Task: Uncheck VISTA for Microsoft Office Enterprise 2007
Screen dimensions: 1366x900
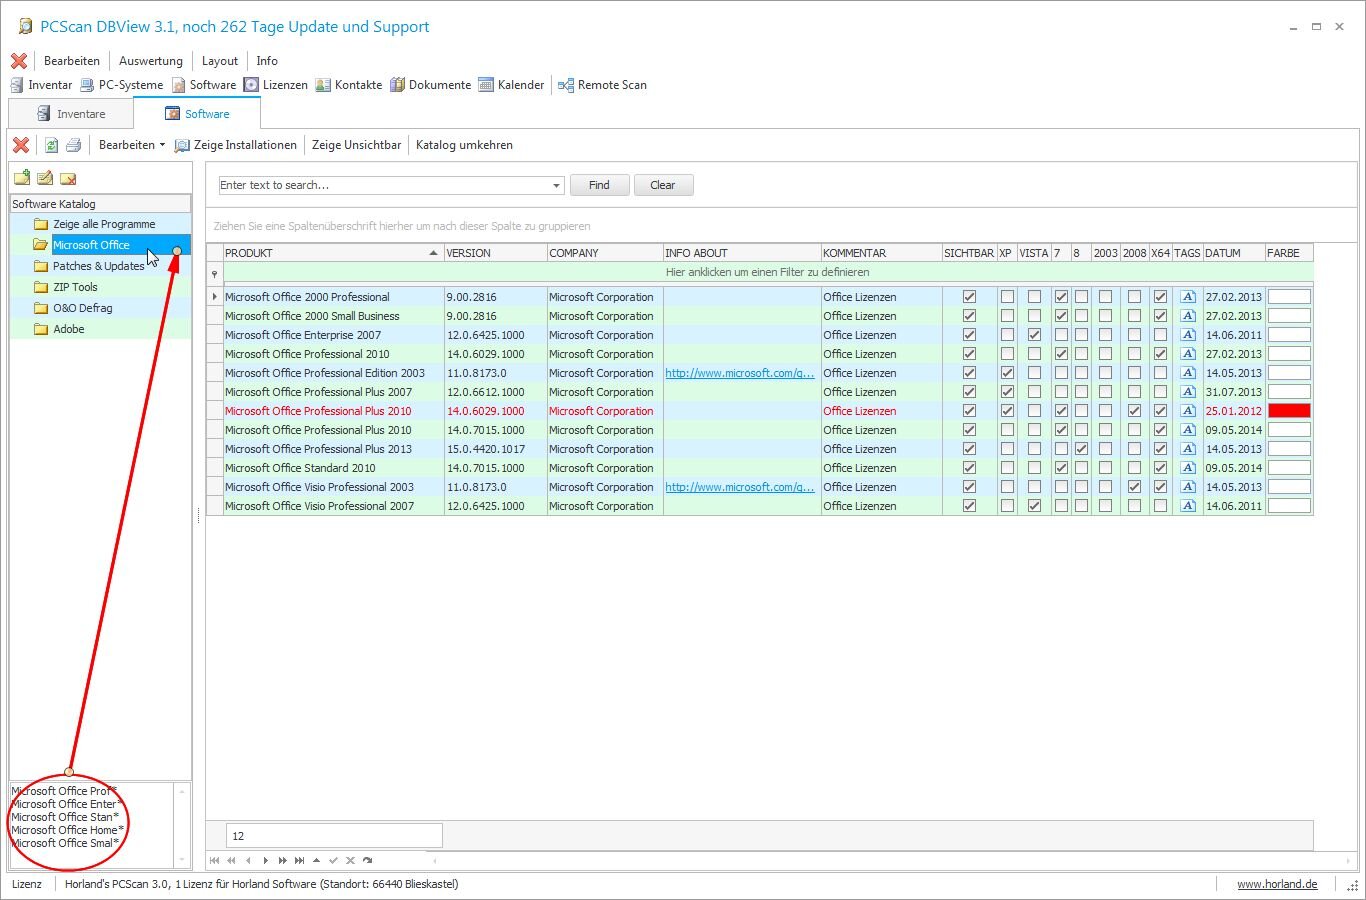Action: tap(1034, 335)
